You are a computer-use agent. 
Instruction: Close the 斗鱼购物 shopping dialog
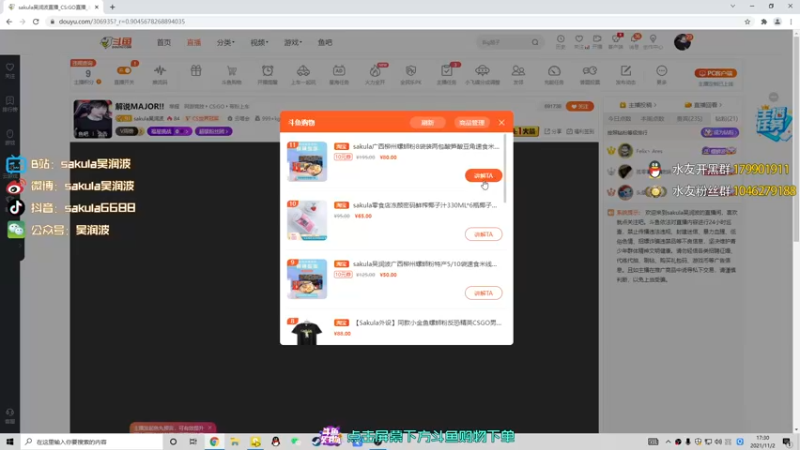[x=502, y=122]
